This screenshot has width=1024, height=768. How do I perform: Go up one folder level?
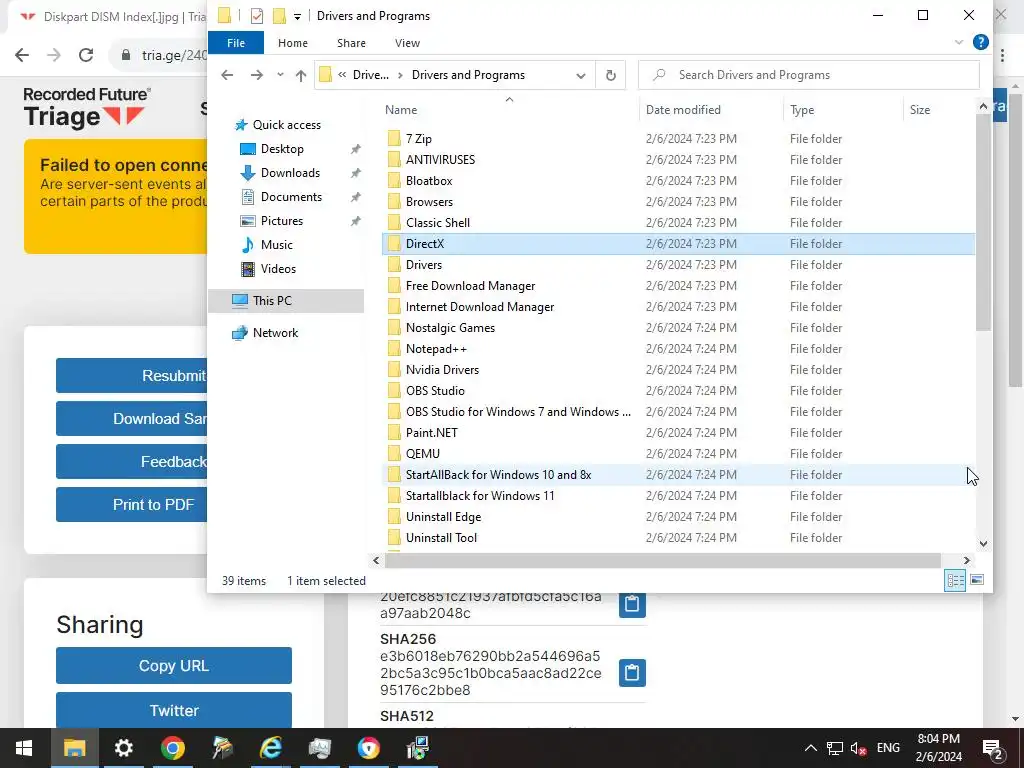click(x=300, y=75)
